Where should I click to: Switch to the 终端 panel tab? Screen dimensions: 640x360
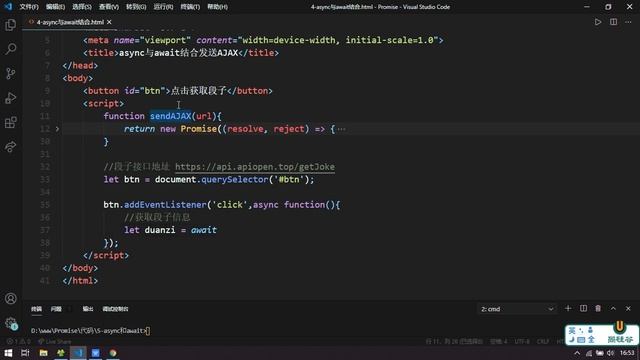[36, 309]
